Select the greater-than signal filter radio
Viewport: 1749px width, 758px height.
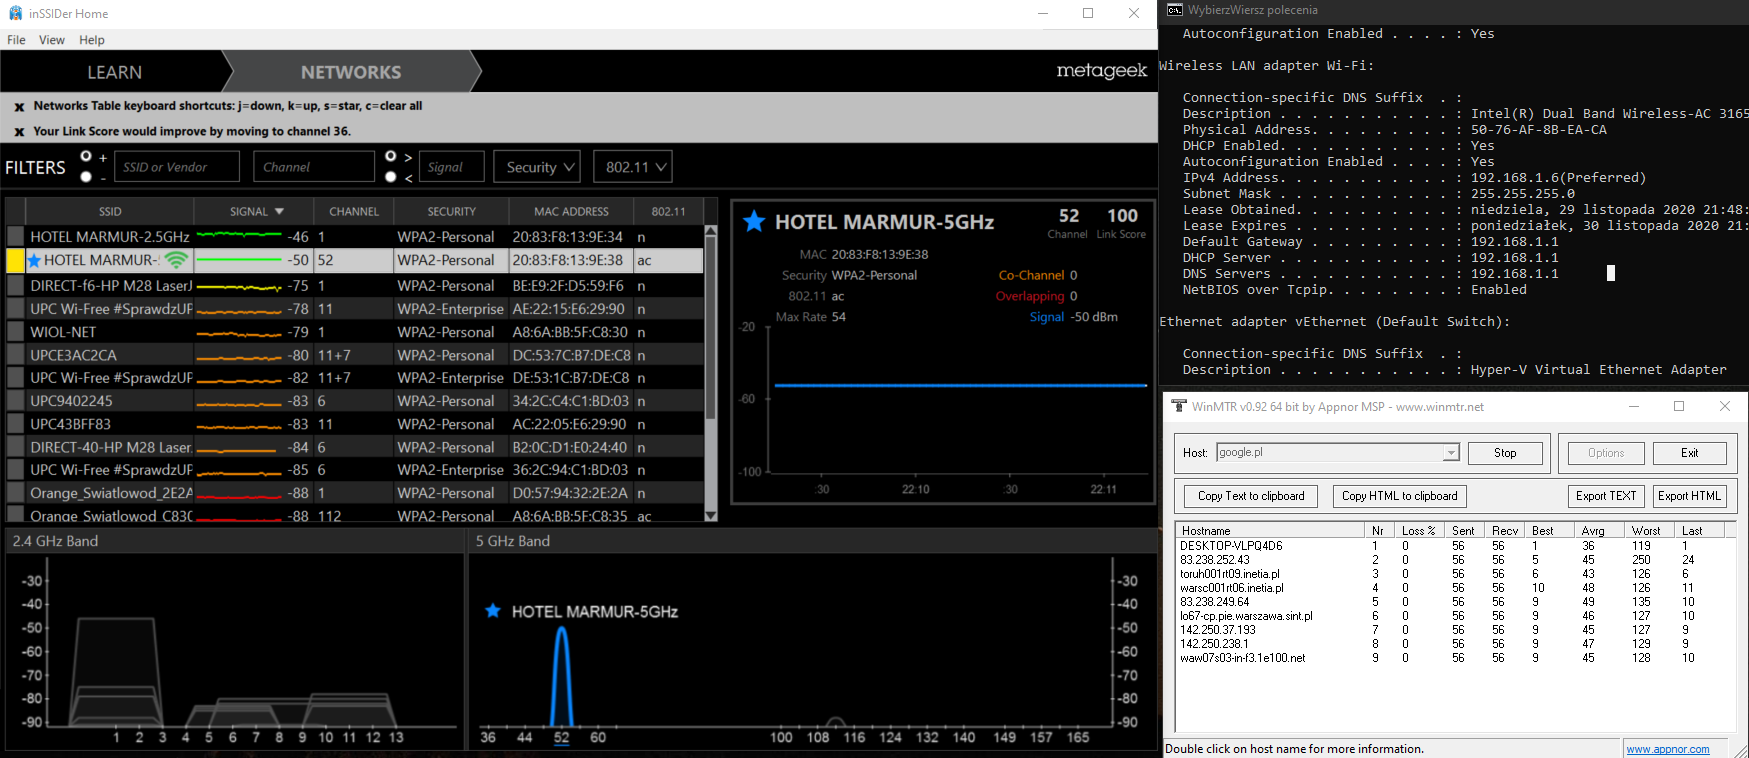pos(391,157)
